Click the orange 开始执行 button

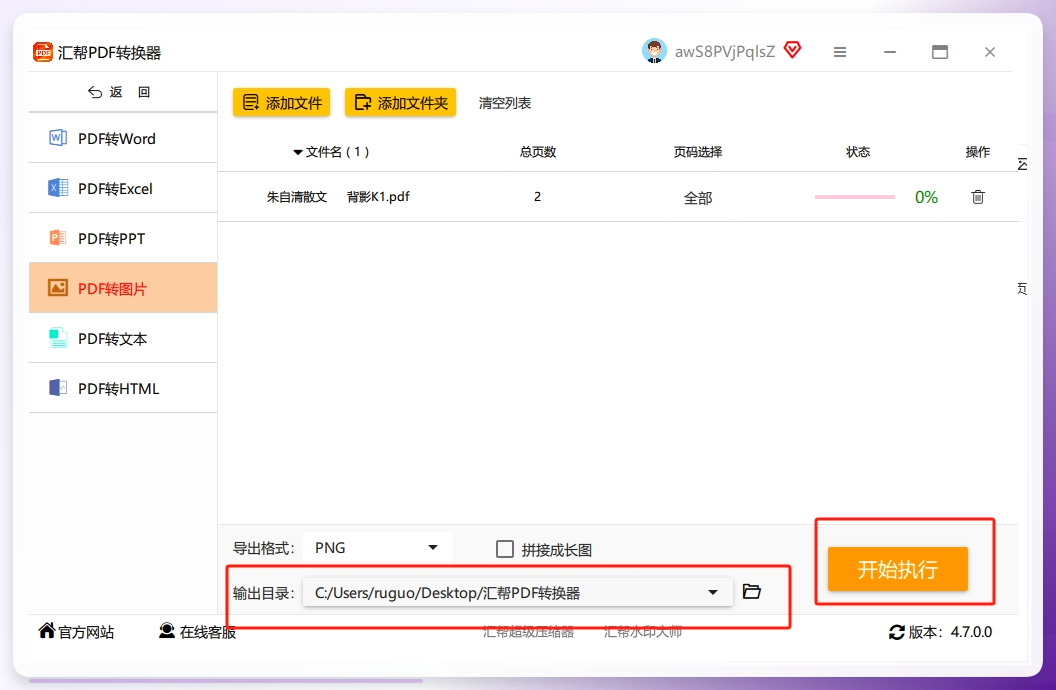coord(898,570)
